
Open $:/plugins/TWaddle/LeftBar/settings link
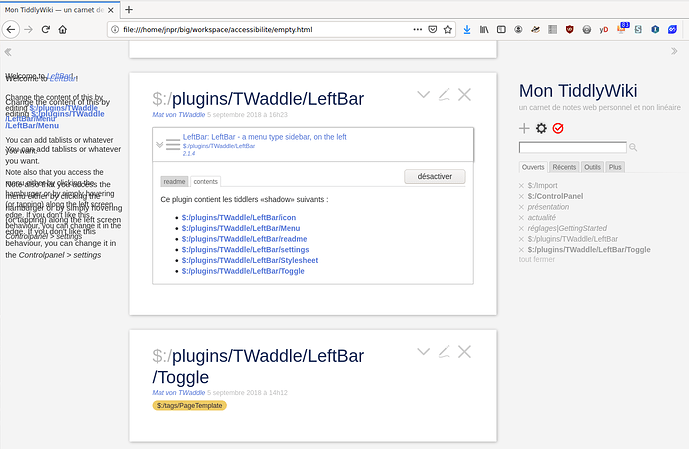click(x=245, y=250)
